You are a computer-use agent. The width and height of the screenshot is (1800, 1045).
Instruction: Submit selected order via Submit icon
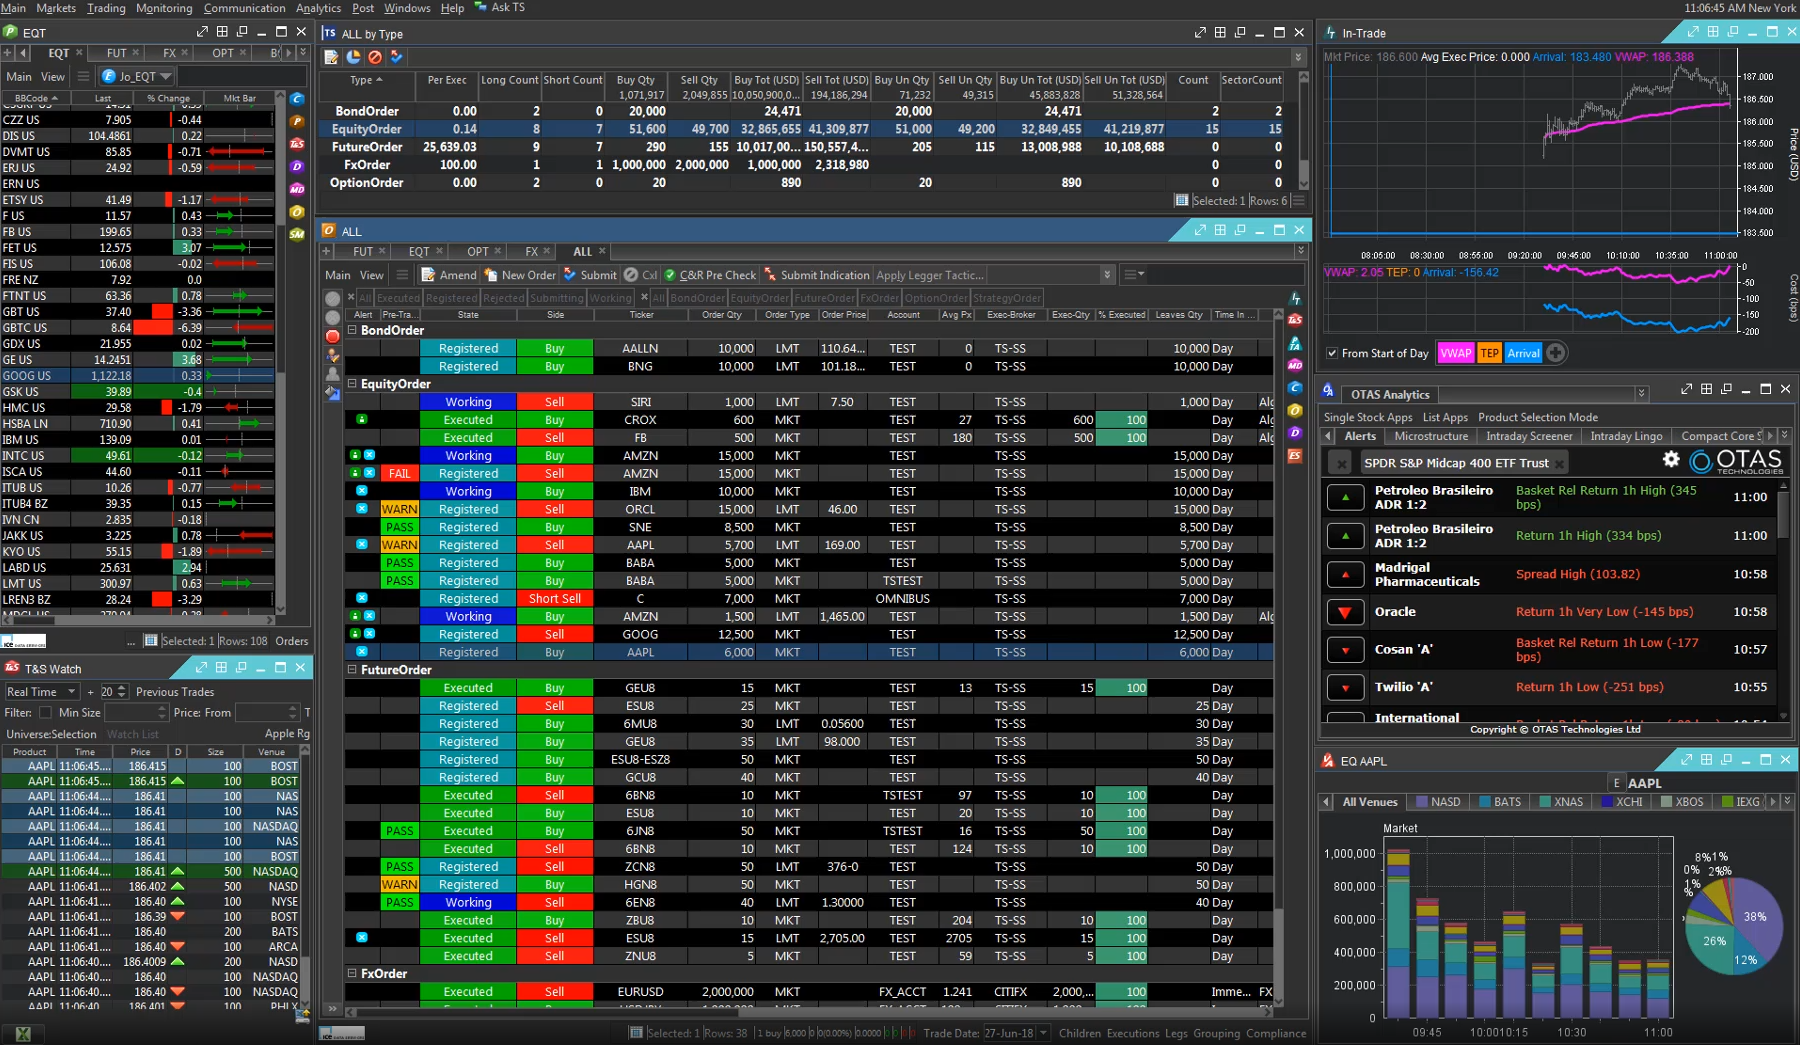[x=570, y=275]
